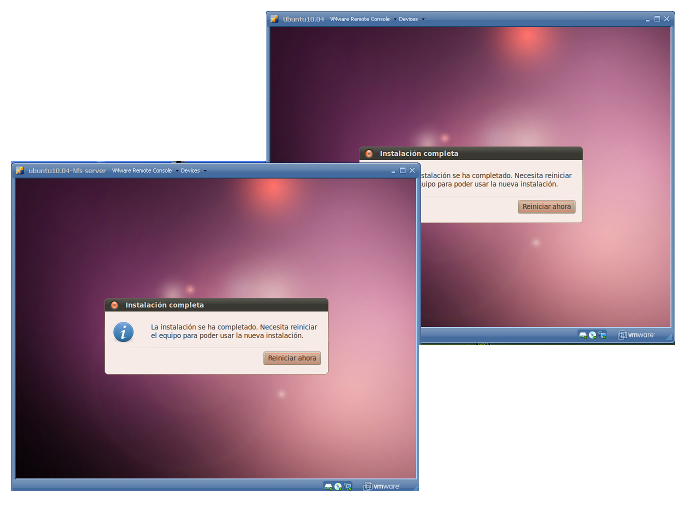Click Reiniciar ahora in the Nfs server window
This screenshot has height=507, width=691.
pos(292,358)
